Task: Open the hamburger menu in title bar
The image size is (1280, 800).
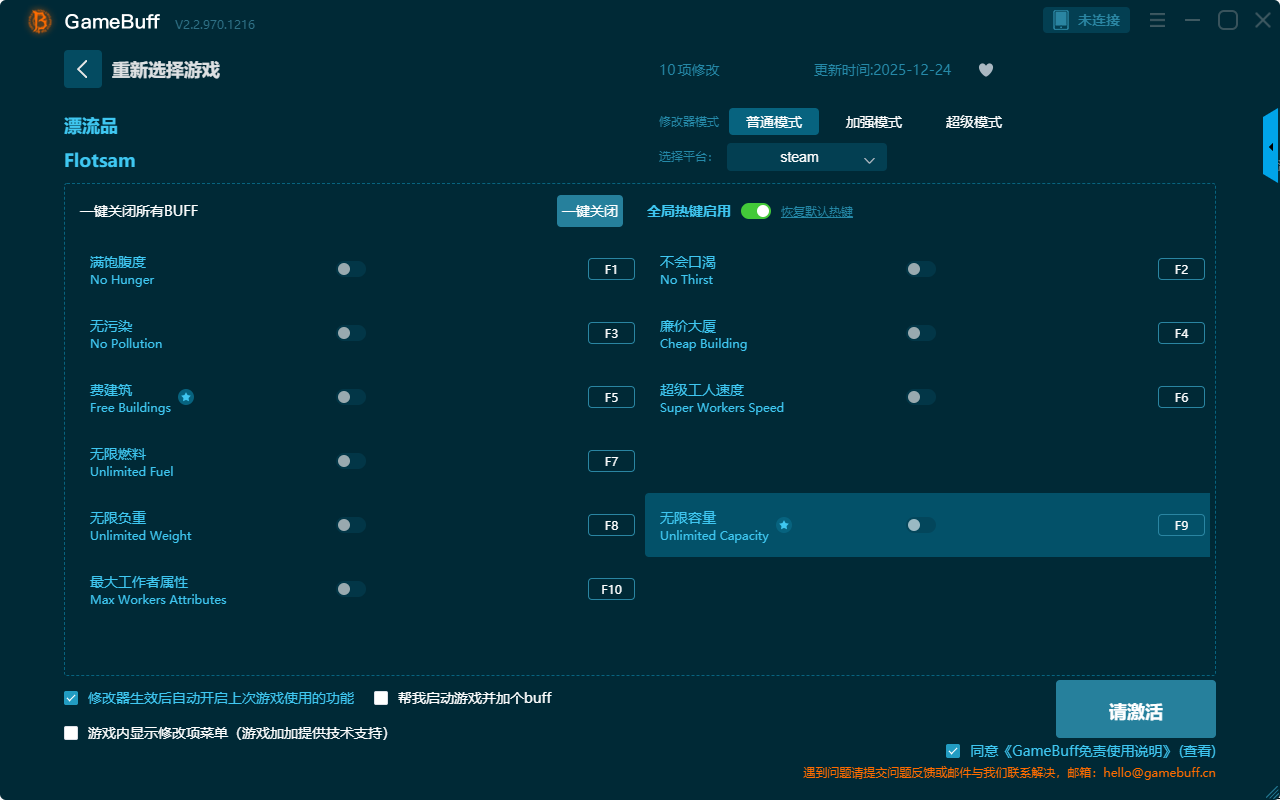Action: coord(1157,20)
